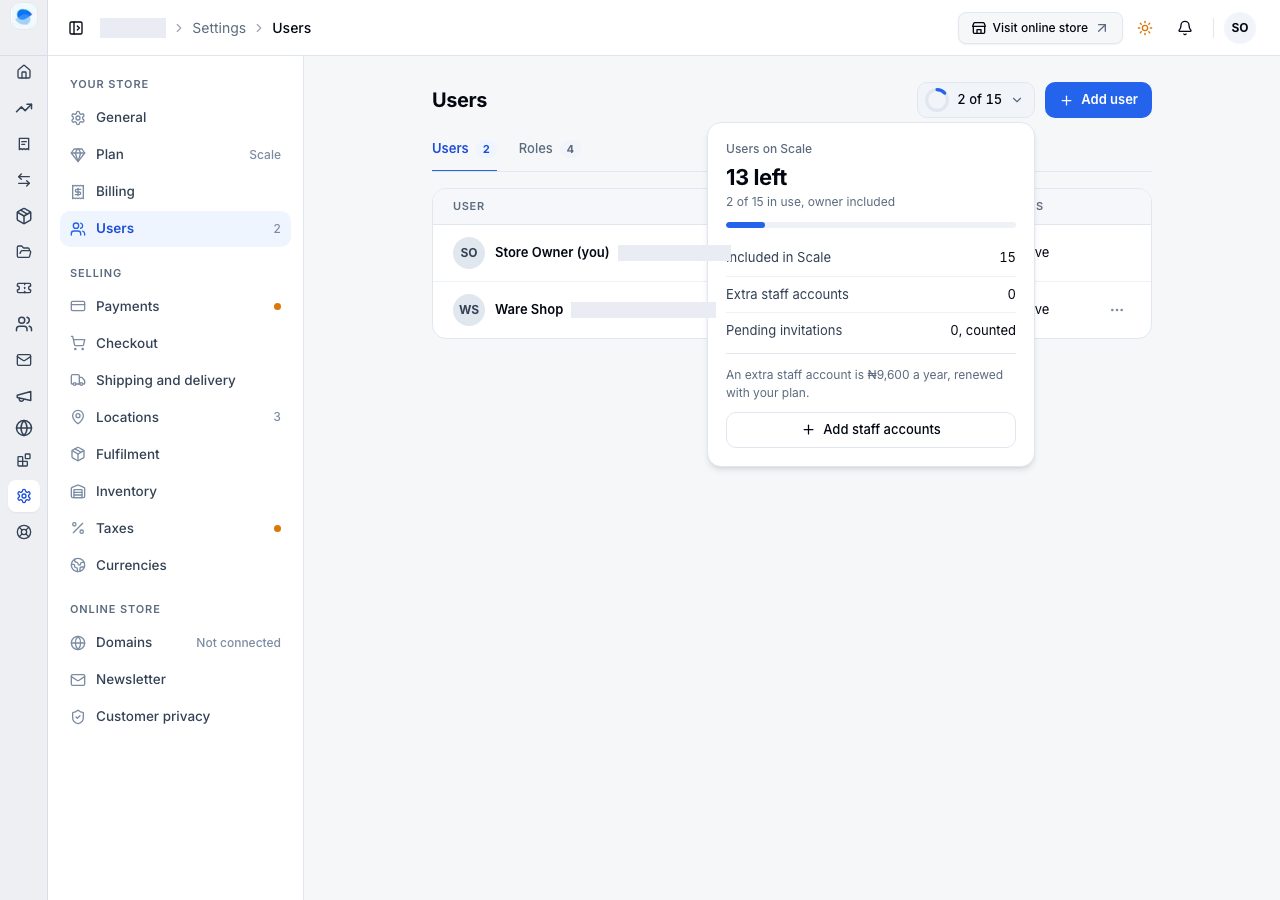Open analytics trend icon in left rail

point(24,108)
